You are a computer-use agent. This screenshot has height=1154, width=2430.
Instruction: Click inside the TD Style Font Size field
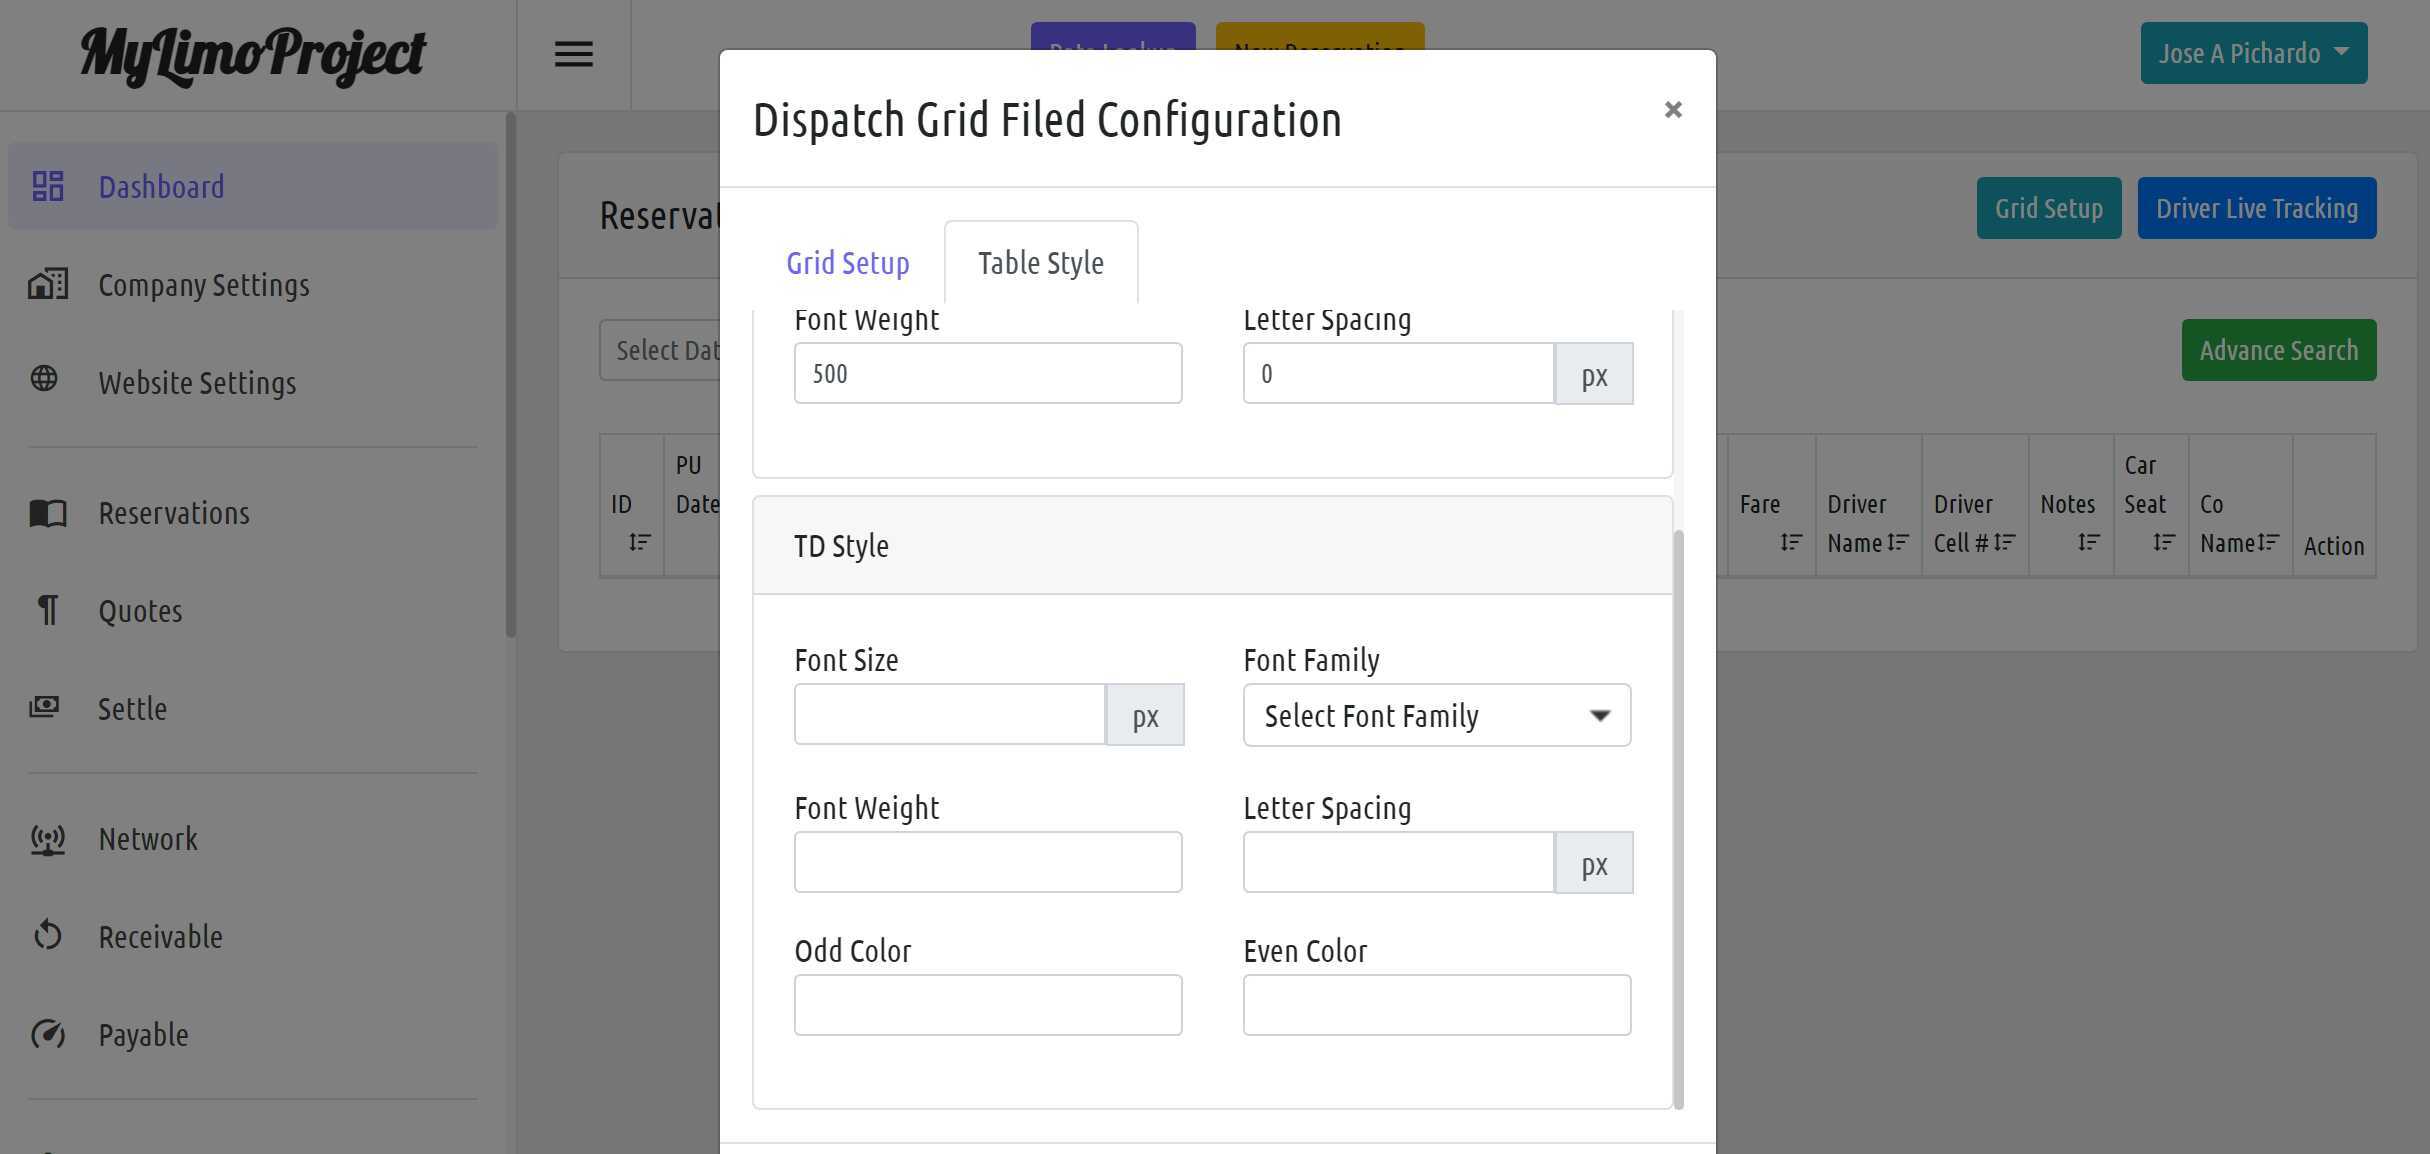click(x=948, y=714)
